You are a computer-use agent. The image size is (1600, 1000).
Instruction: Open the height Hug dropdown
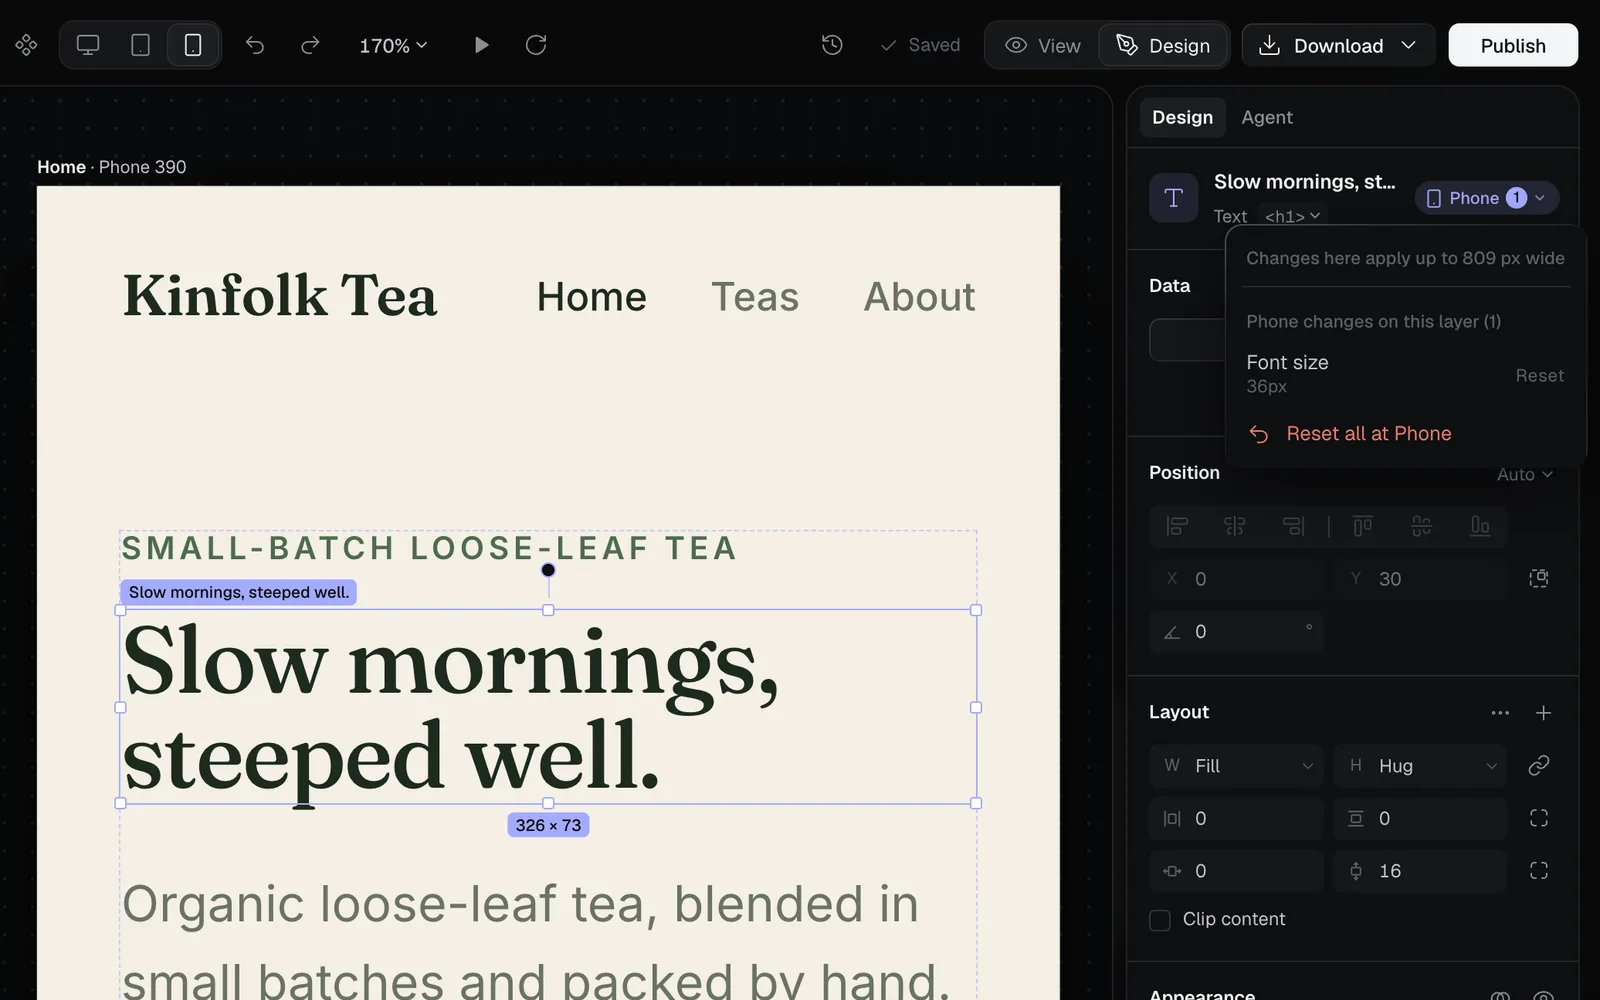(x=1420, y=766)
